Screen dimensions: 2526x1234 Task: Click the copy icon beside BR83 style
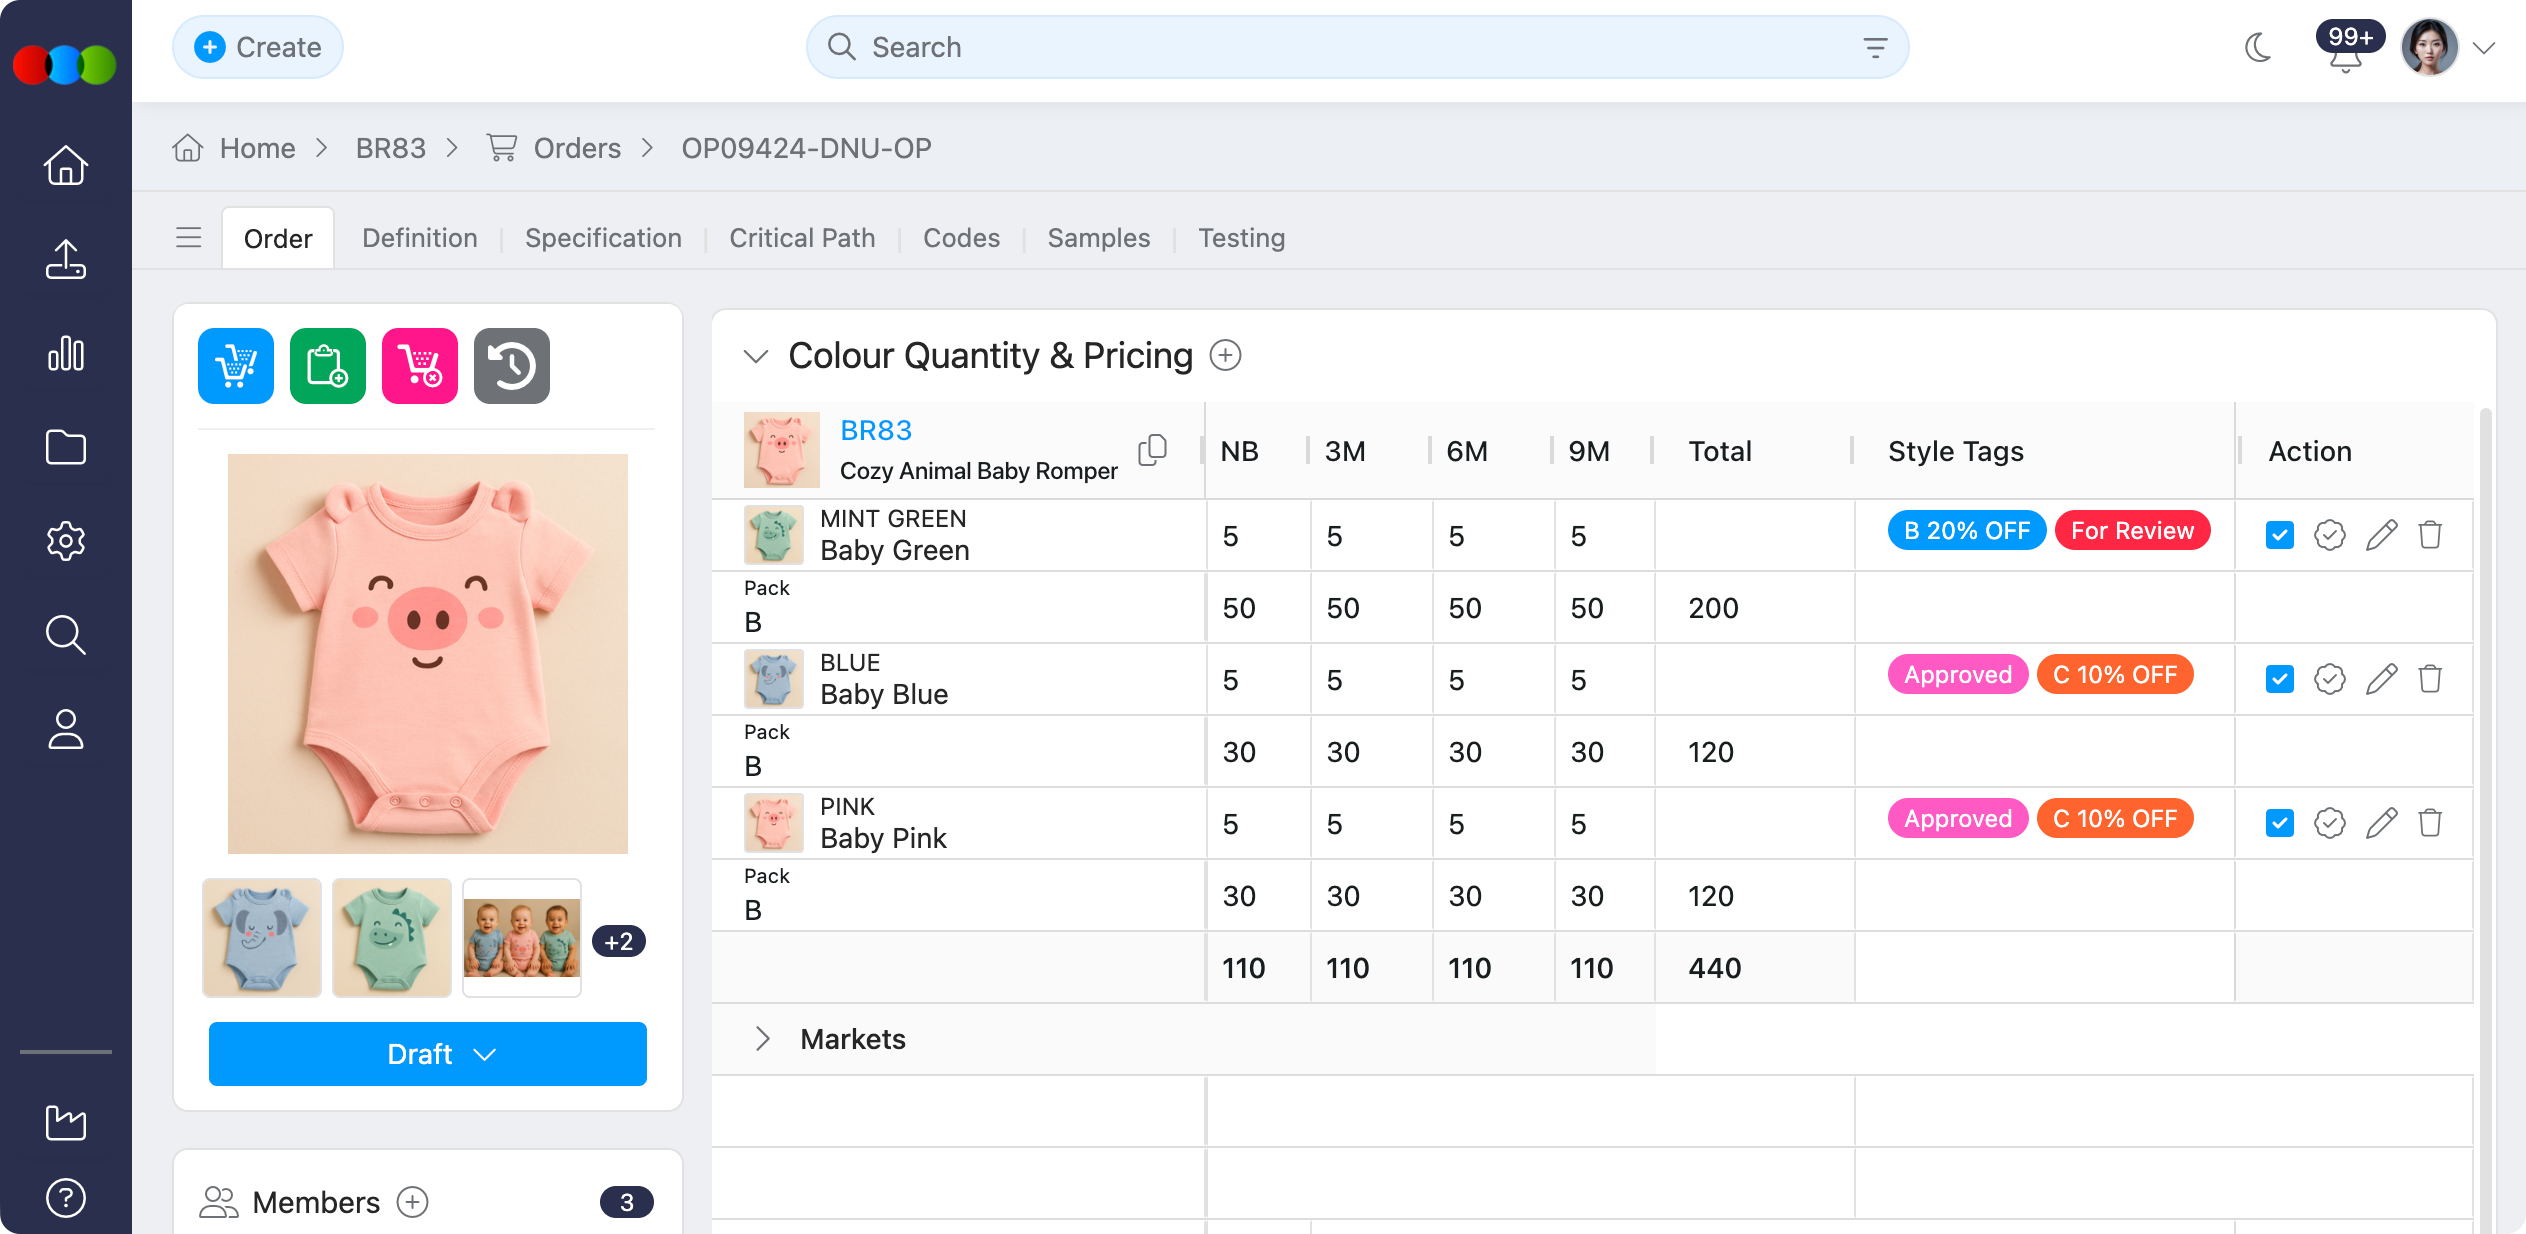click(x=1152, y=450)
